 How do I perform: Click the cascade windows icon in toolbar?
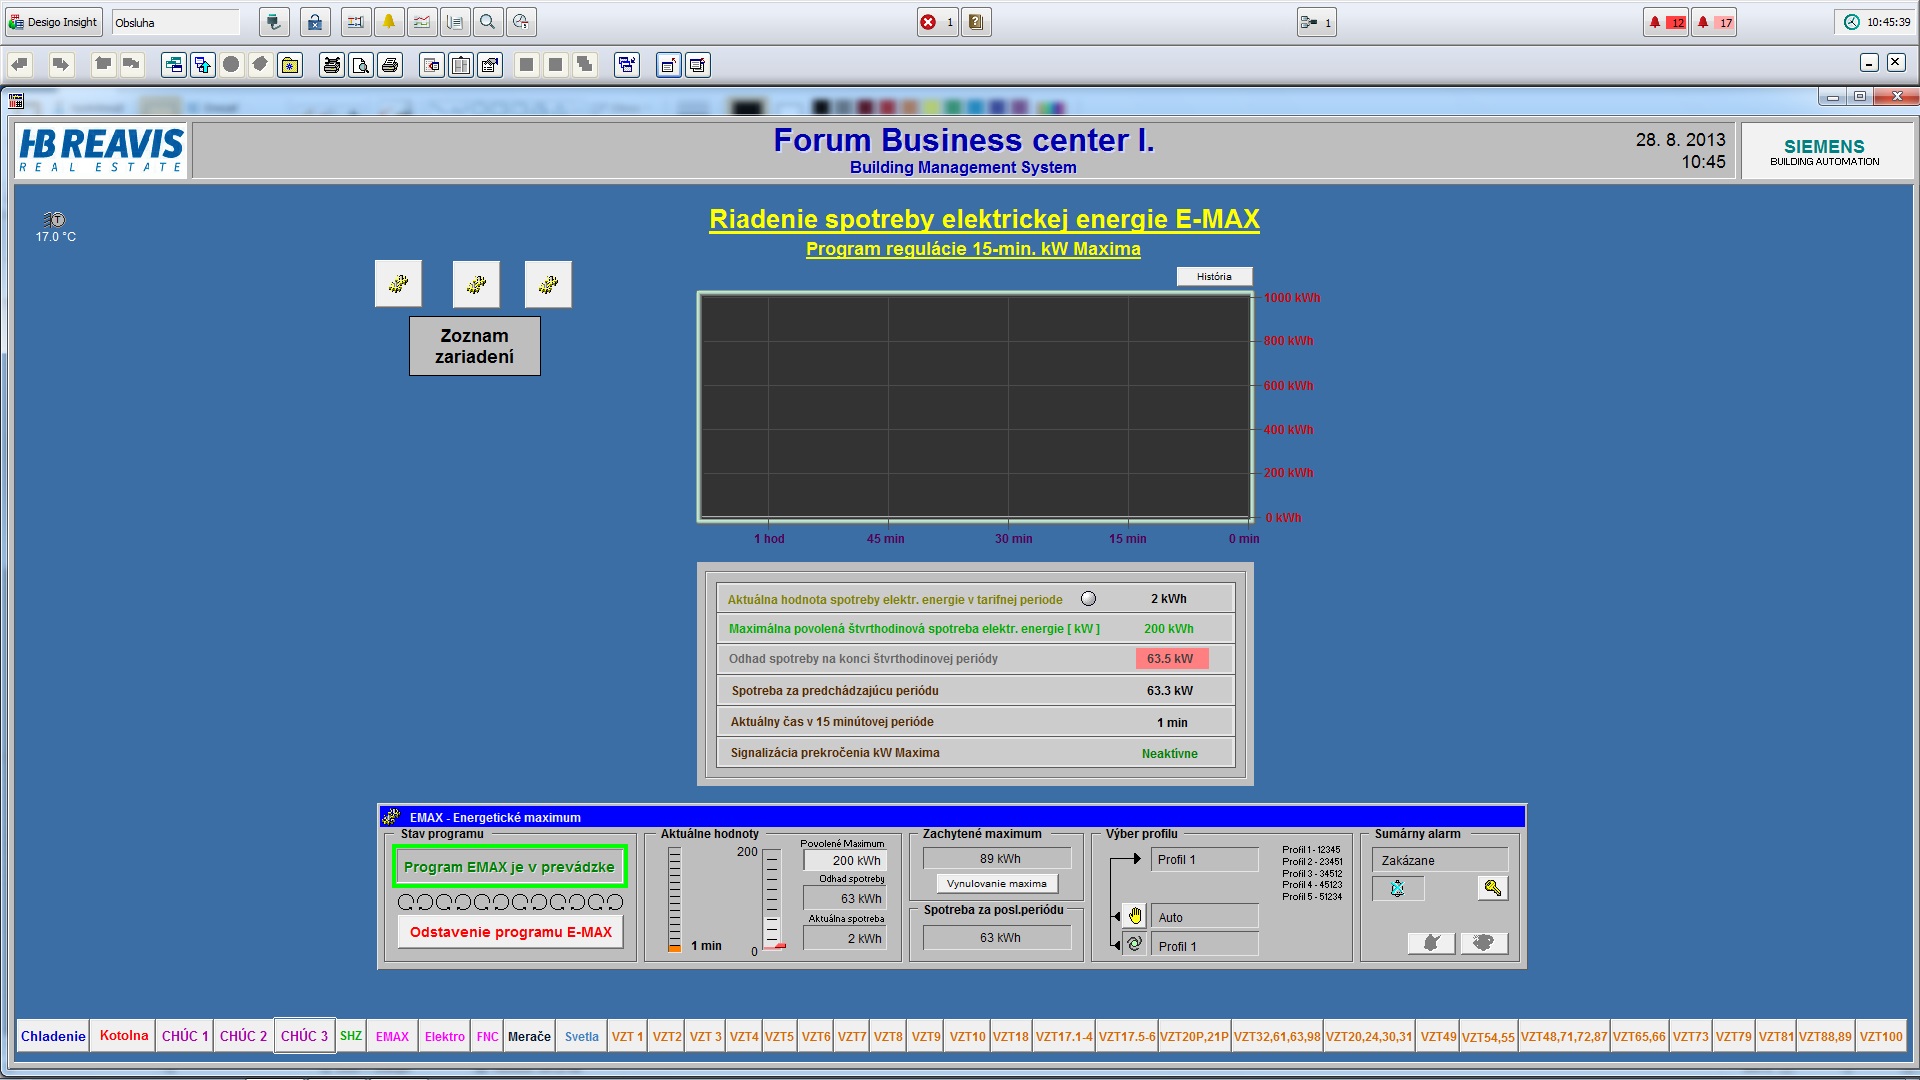[627, 65]
